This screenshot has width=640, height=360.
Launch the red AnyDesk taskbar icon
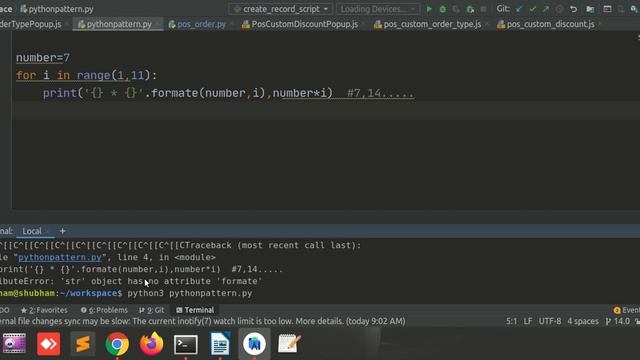coord(49,344)
